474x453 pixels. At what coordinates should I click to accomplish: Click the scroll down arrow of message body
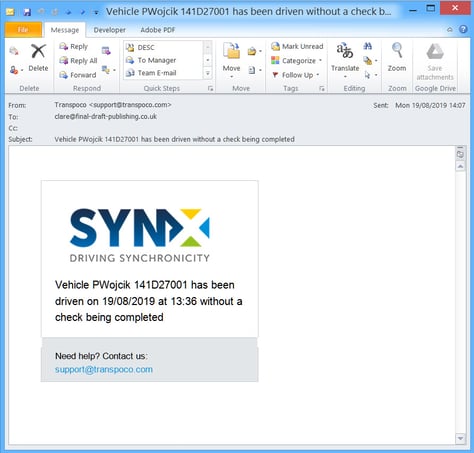pos(460,438)
